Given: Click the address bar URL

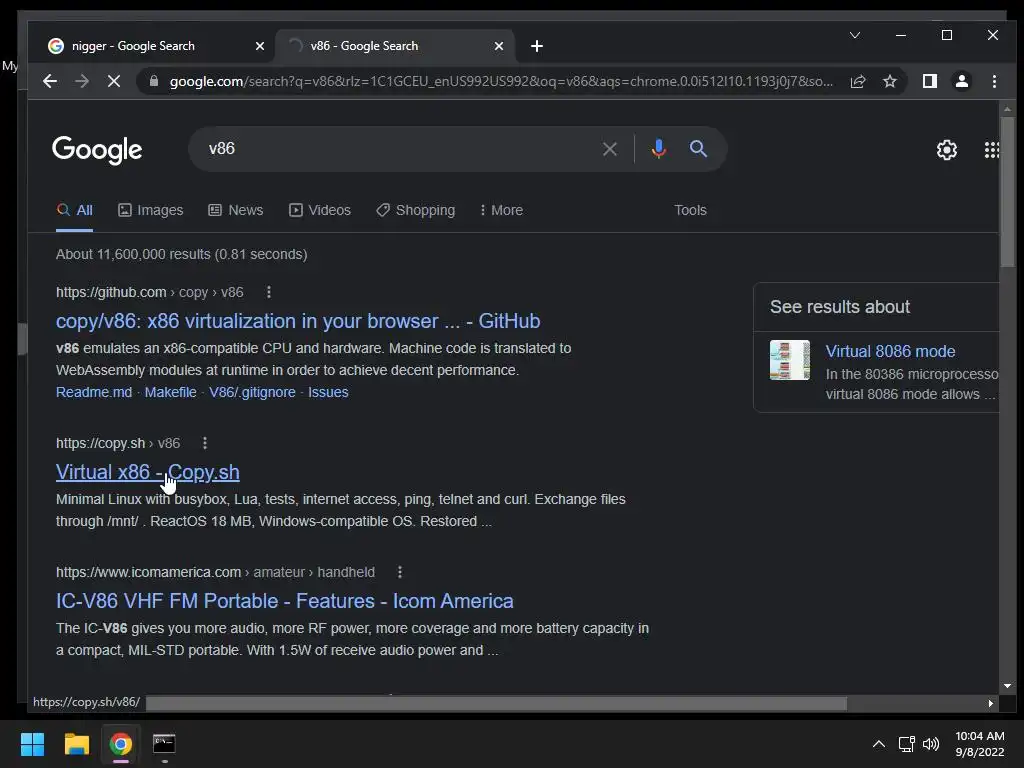Looking at the screenshot, I should 500,81.
